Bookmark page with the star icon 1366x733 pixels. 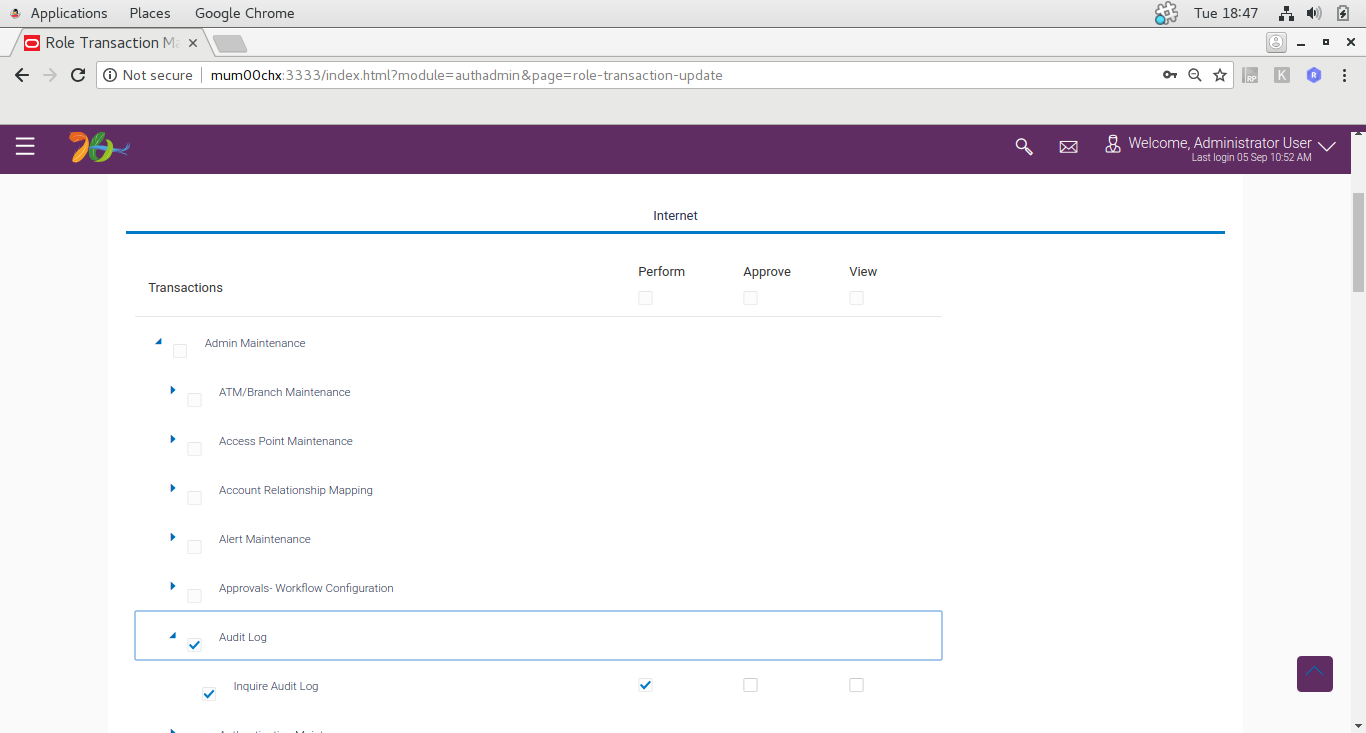pos(1220,75)
